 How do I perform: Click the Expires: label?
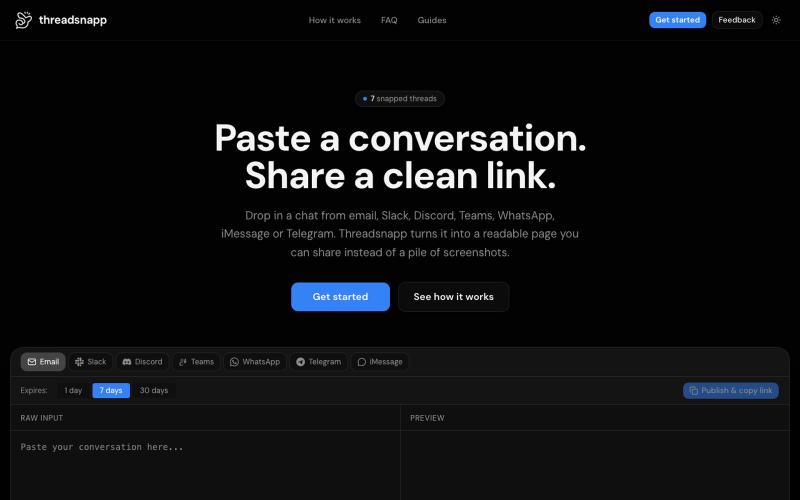coord(34,390)
